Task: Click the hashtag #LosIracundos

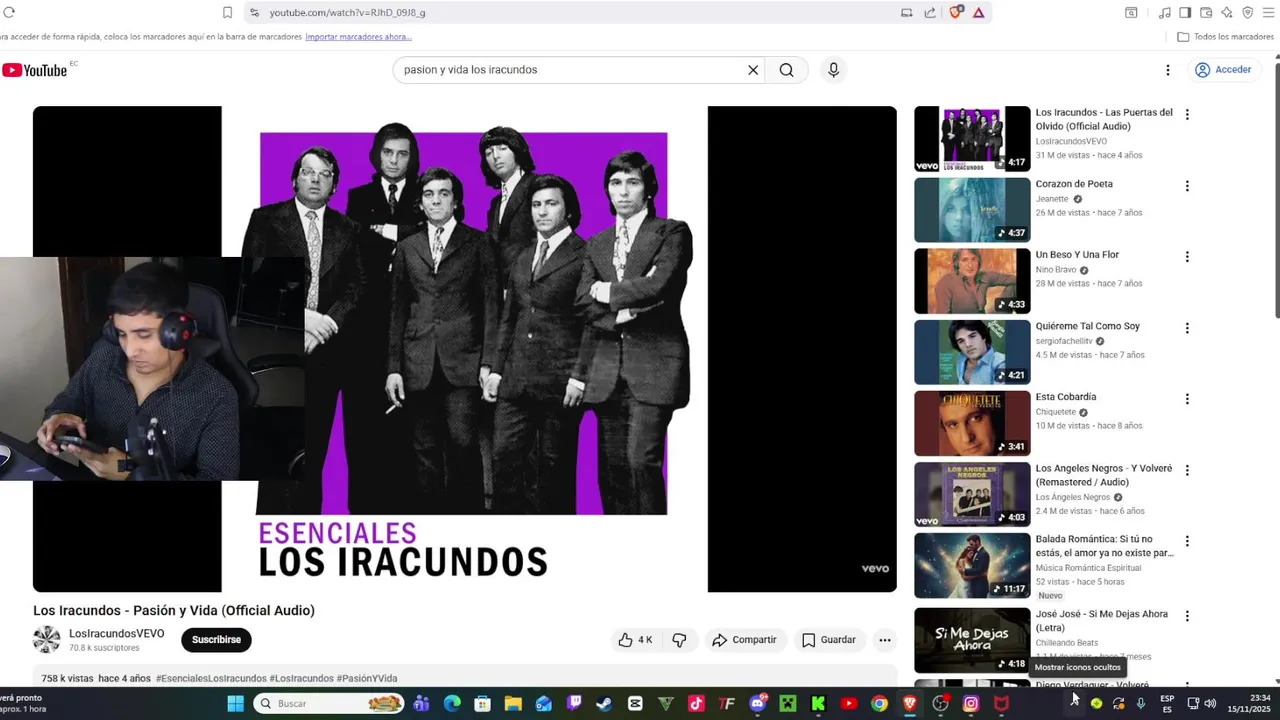Action: (x=301, y=678)
